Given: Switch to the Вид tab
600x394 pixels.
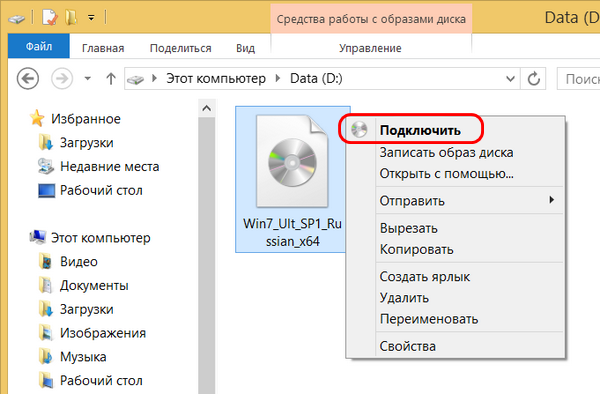Looking at the screenshot, I should pyautogui.click(x=245, y=48).
